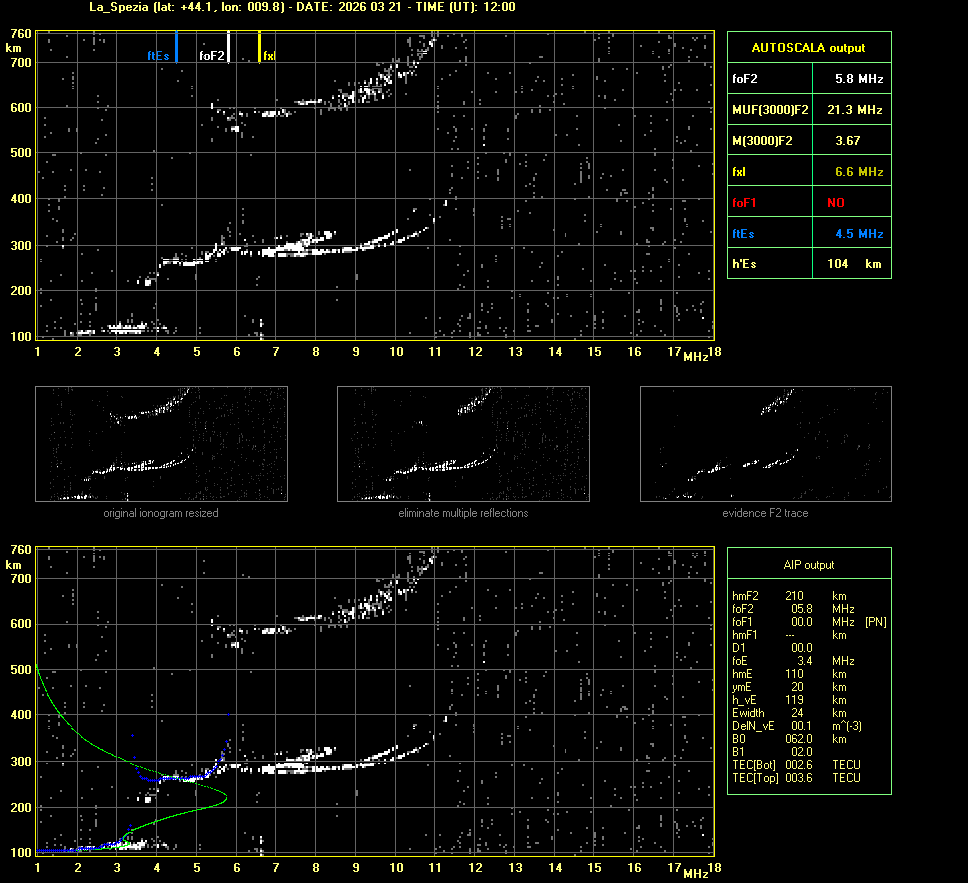Click the TEC[Top] 003.6 TECU entry
968x883 pixels.
(x=795, y=778)
